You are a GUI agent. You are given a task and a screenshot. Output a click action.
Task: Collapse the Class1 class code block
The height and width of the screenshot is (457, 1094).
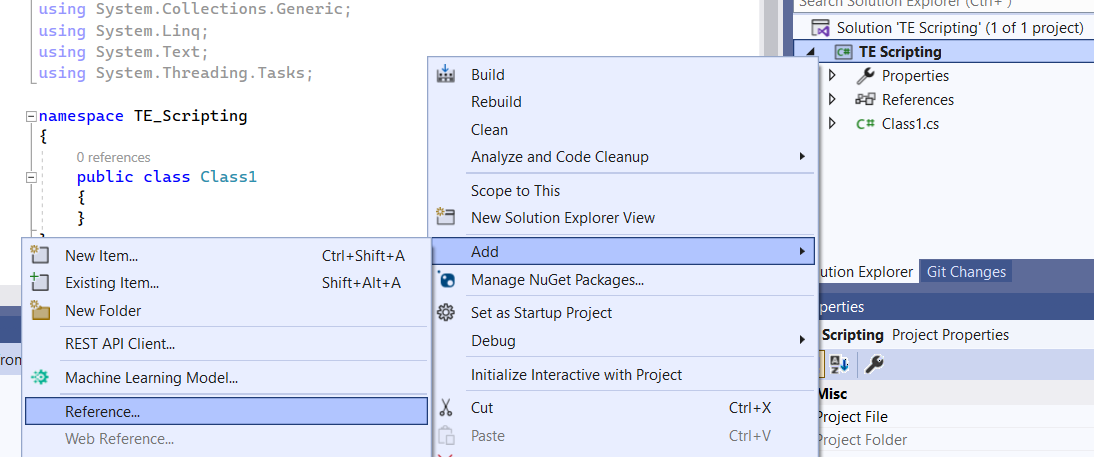click(31, 177)
